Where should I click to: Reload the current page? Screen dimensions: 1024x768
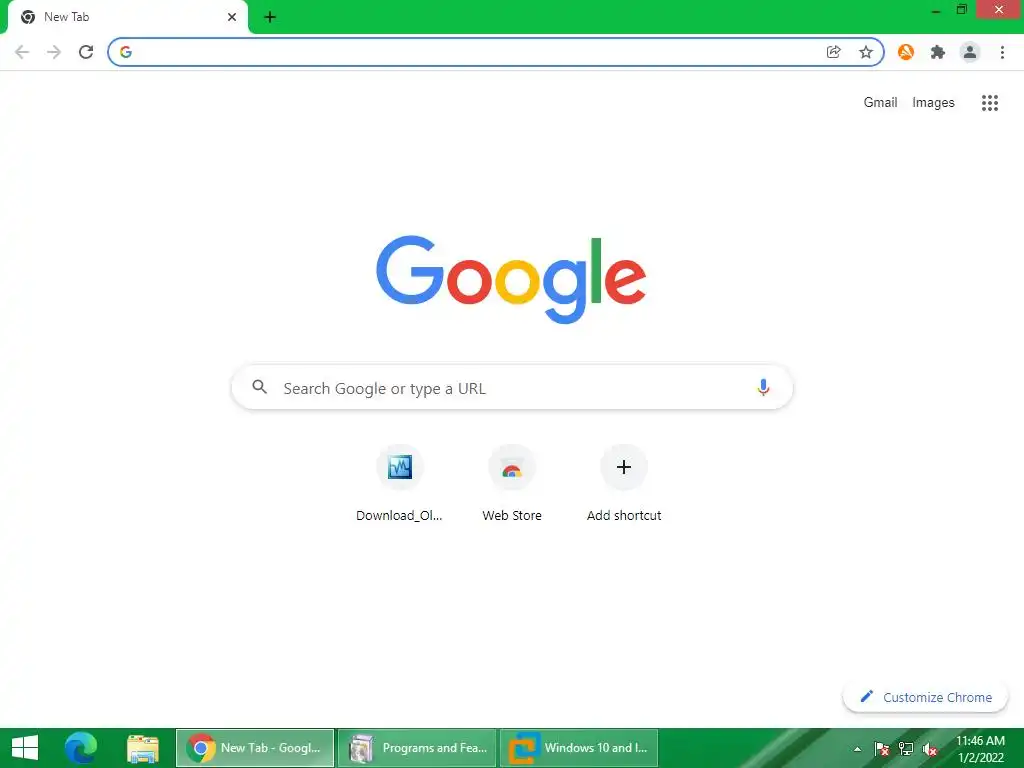click(x=86, y=52)
